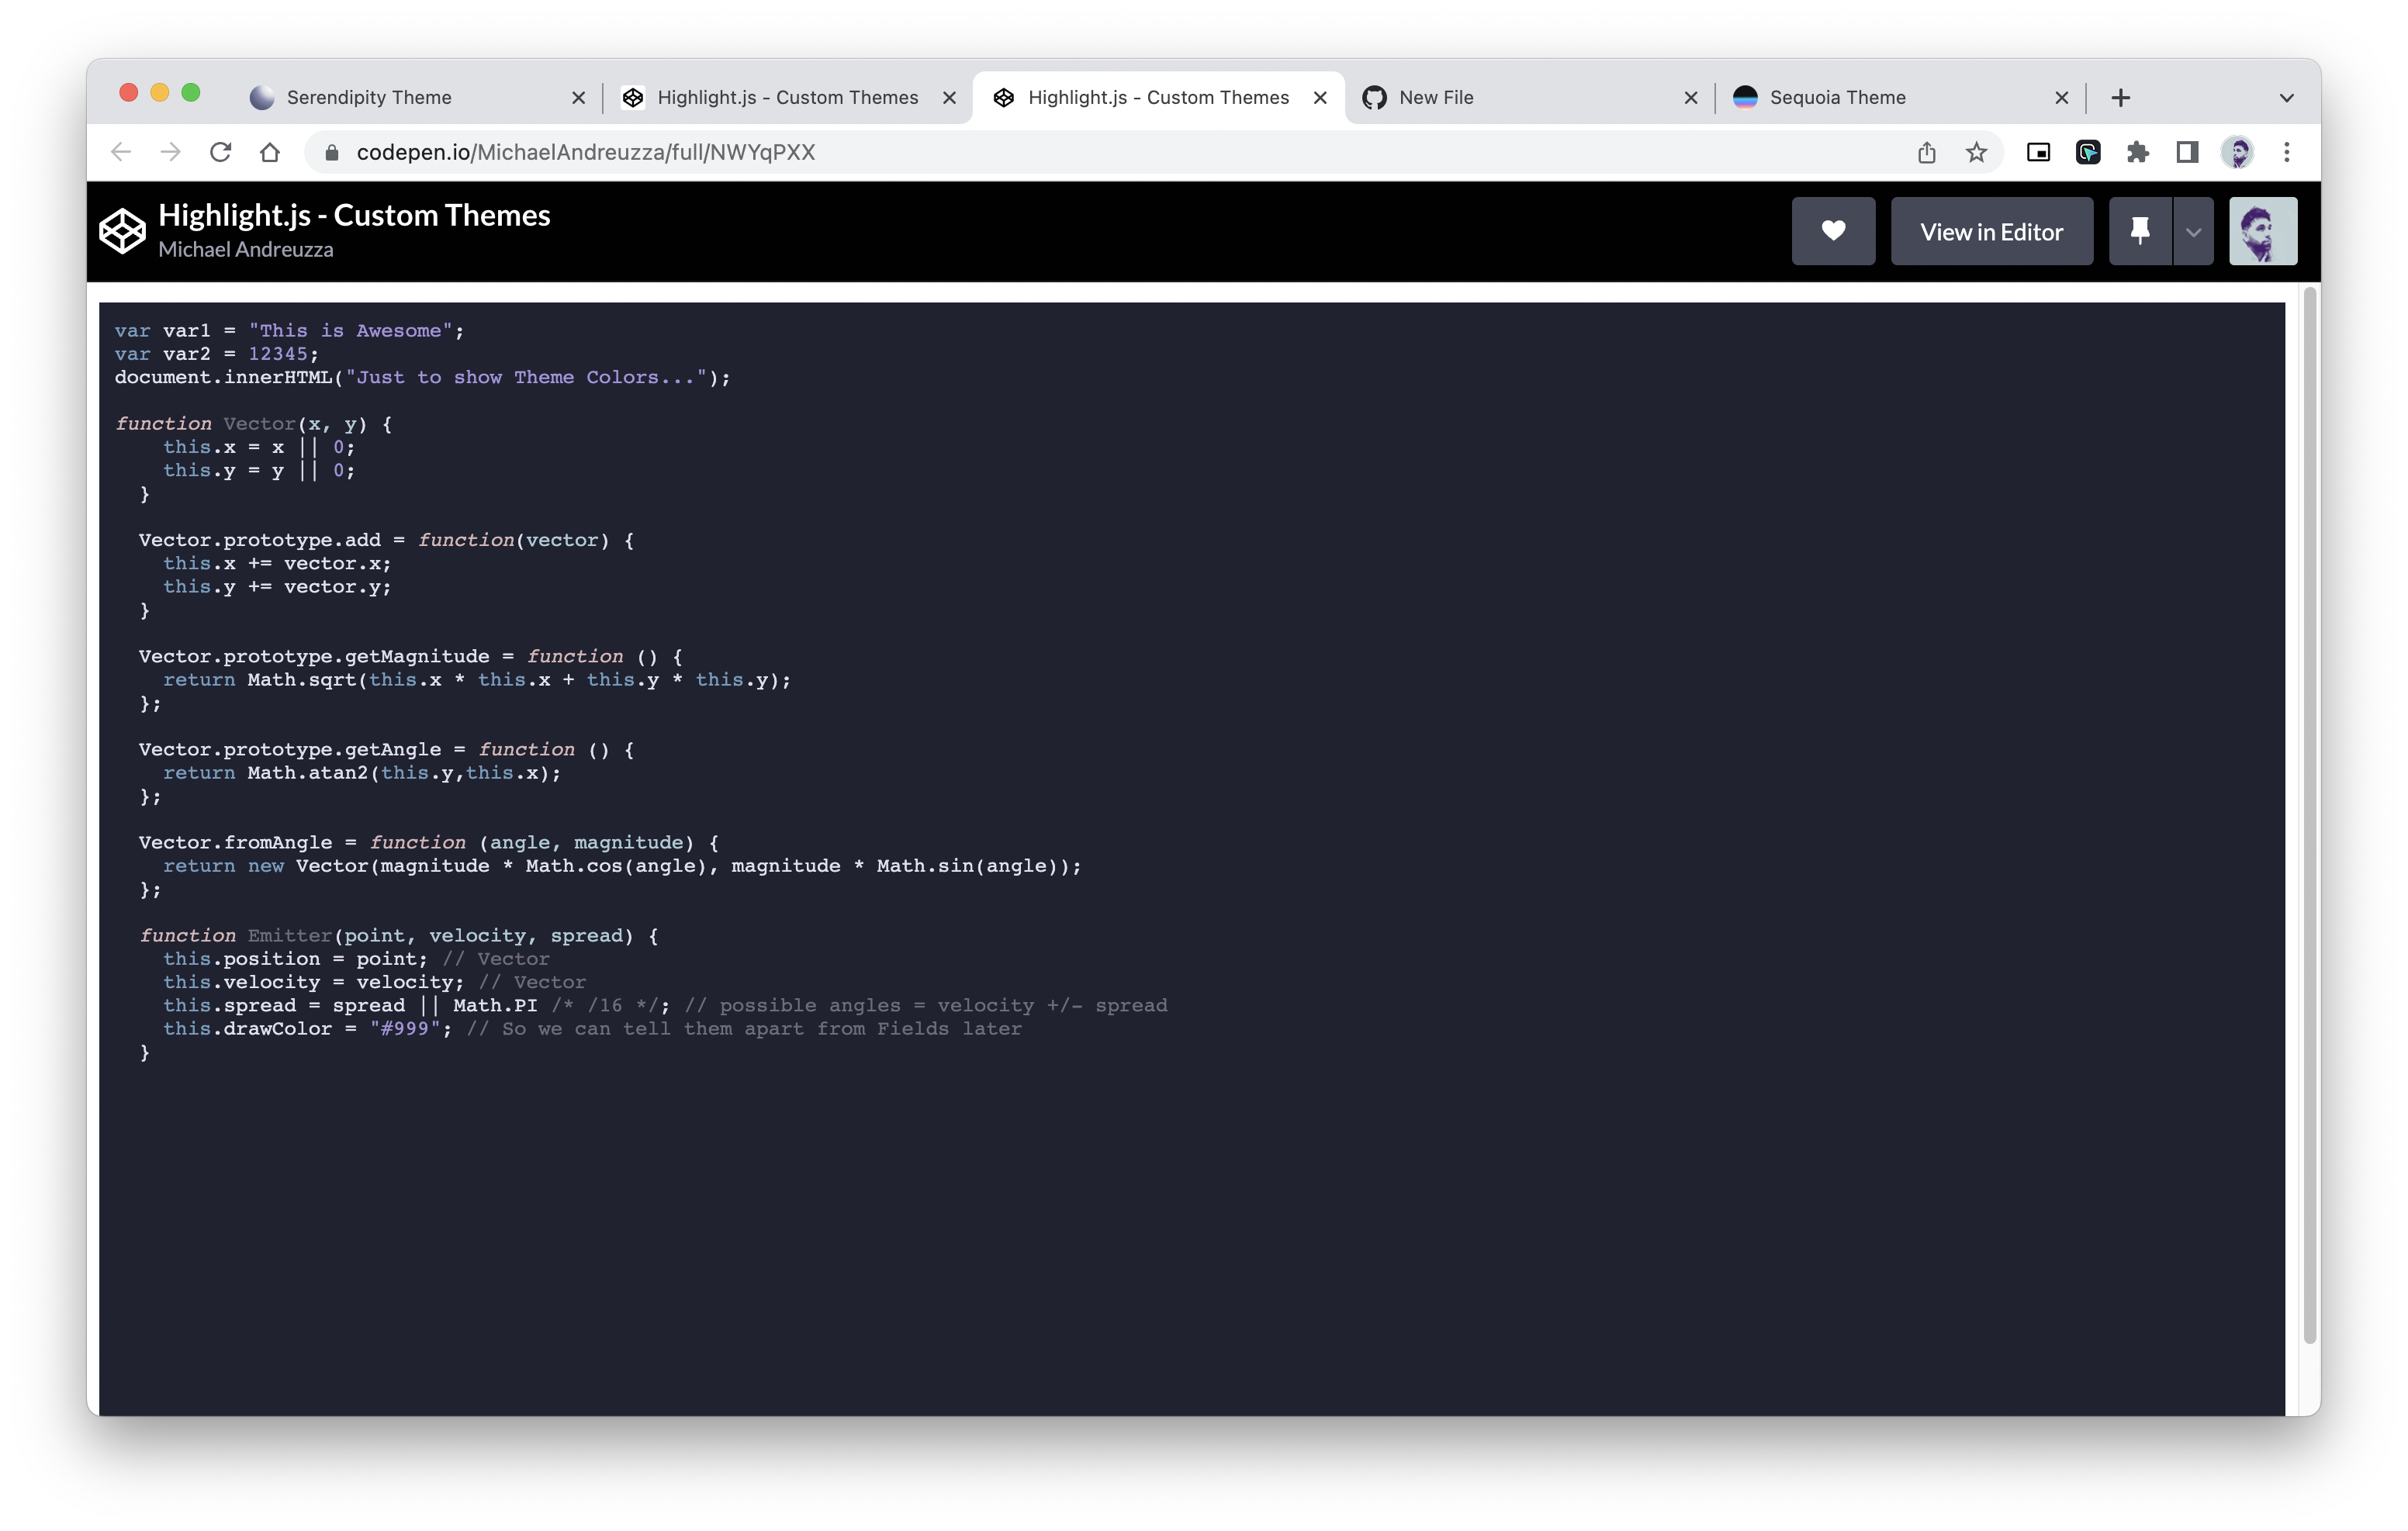The image size is (2408, 1531).
Task: Toggle picture-in-picture media icon
Action: [x=2037, y=152]
